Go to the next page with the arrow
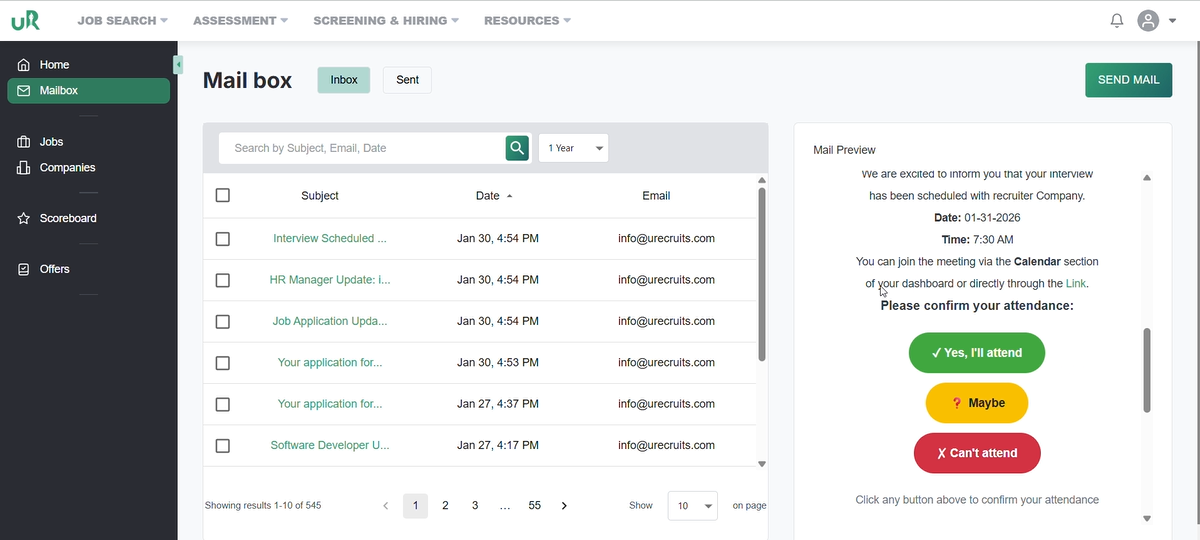 564,506
